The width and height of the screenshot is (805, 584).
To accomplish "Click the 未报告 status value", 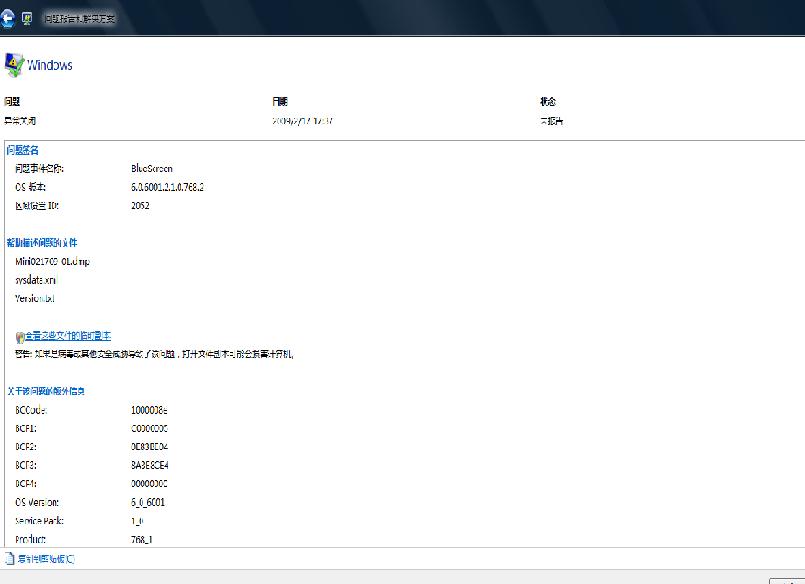I will click(551, 121).
